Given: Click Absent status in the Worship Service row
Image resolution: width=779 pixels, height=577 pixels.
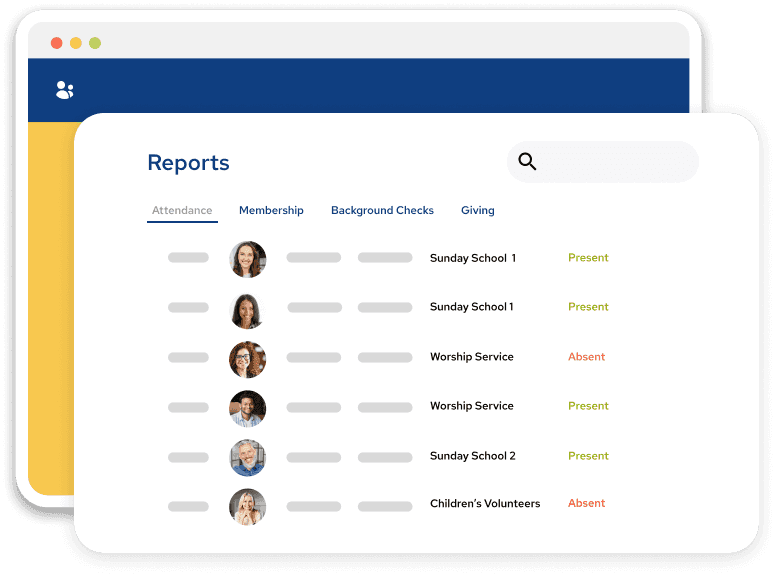Looking at the screenshot, I should point(586,357).
